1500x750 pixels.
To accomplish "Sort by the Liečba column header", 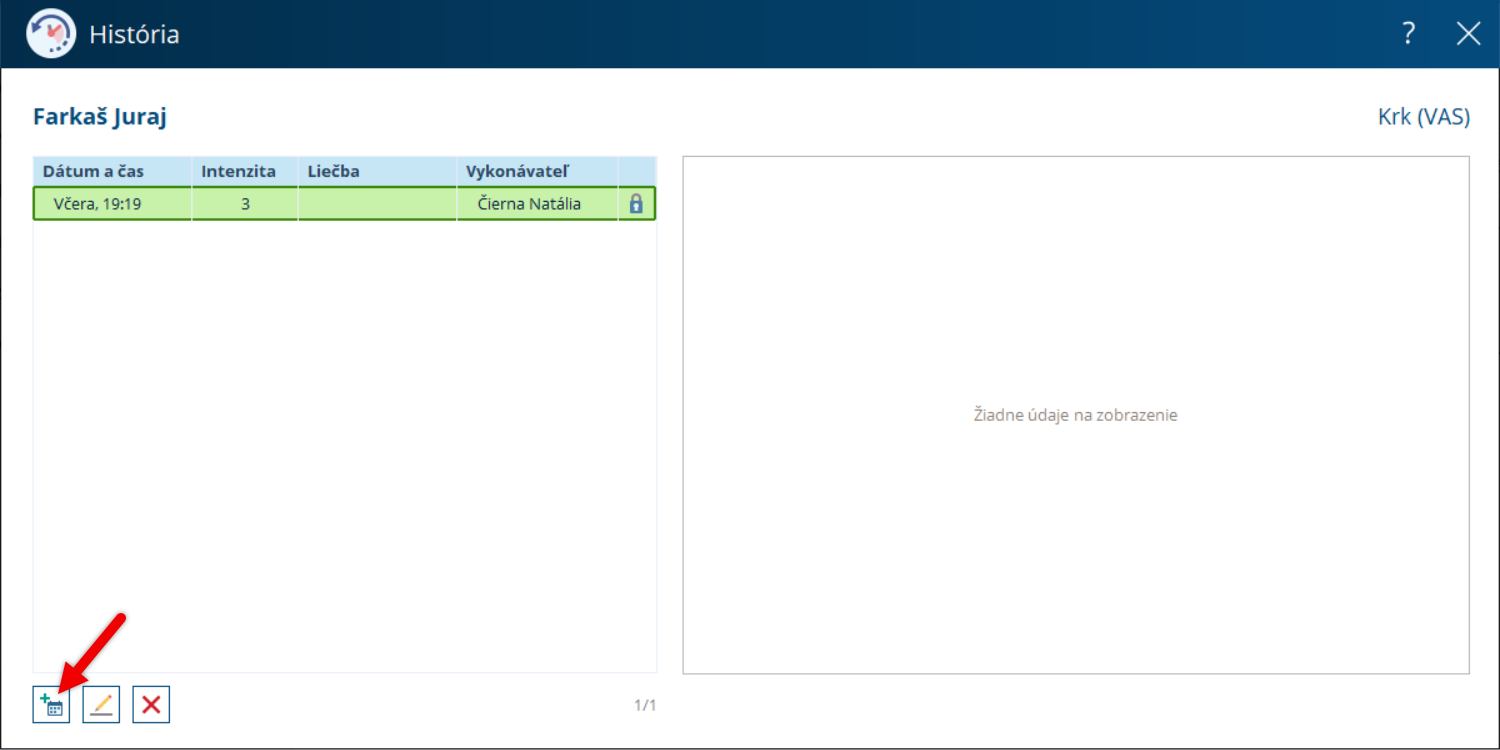I will click(x=378, y=171).
